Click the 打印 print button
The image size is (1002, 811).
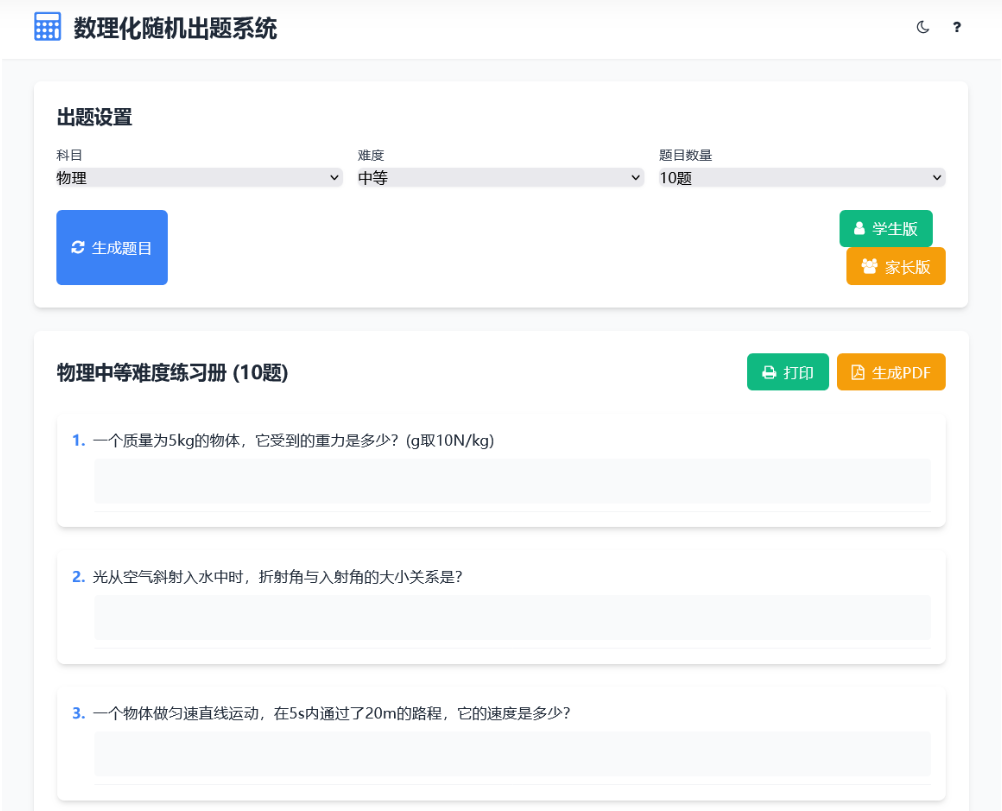[788, 371]
